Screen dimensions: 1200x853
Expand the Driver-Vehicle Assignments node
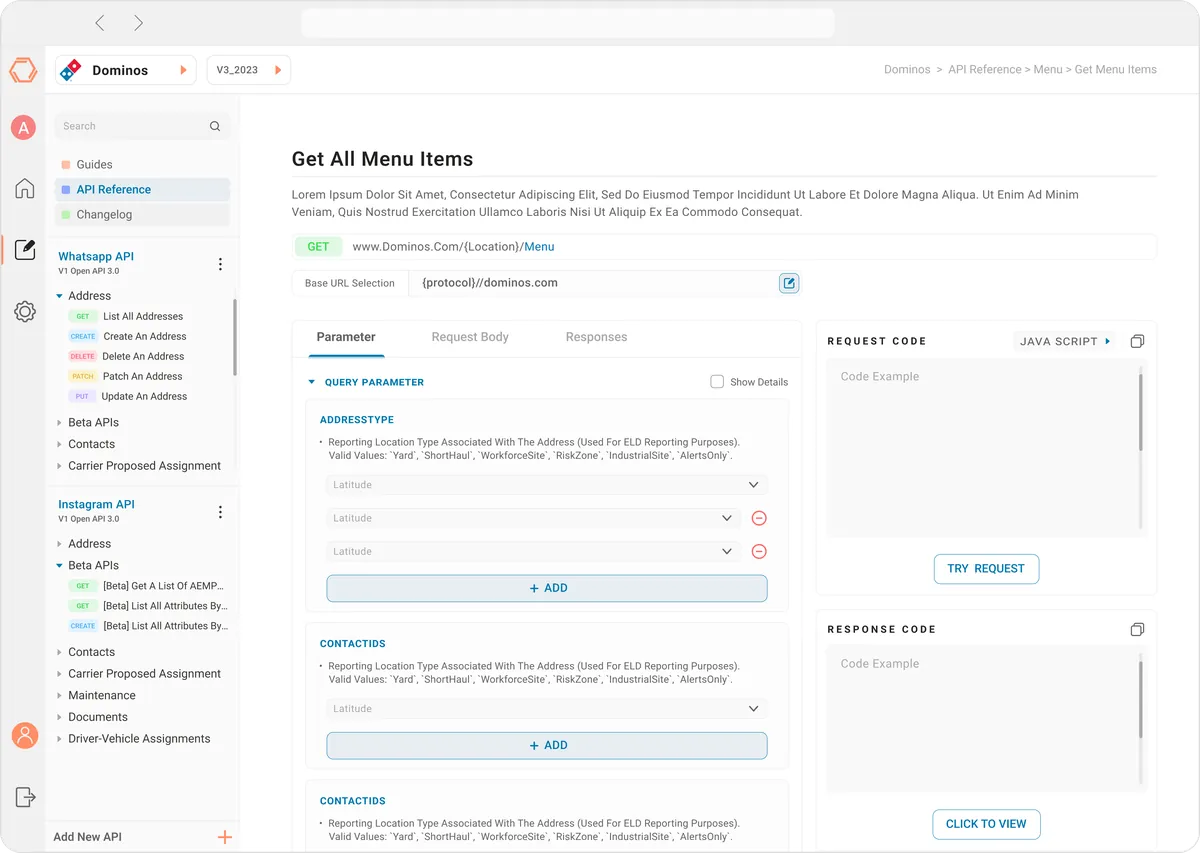tap(60, 739)
